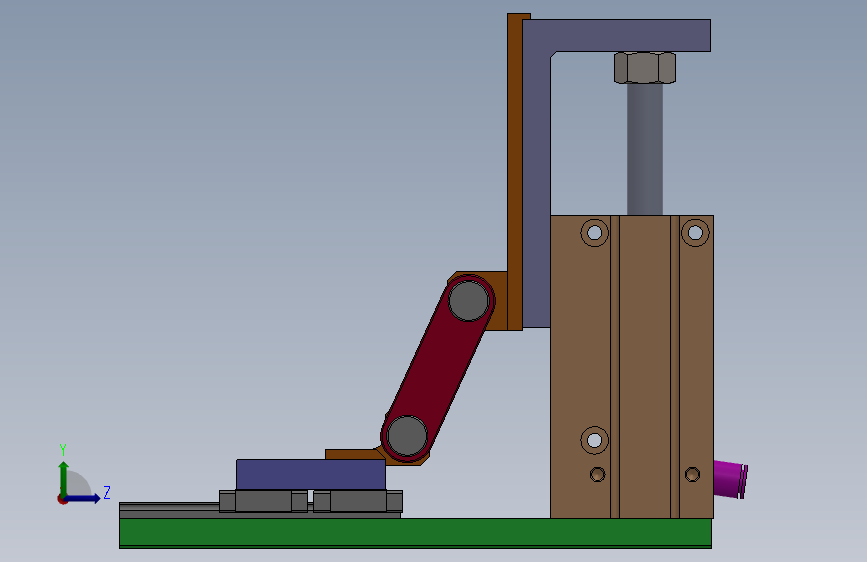Select the blue slider block
The image size is (867, 562).
[311, 475]
